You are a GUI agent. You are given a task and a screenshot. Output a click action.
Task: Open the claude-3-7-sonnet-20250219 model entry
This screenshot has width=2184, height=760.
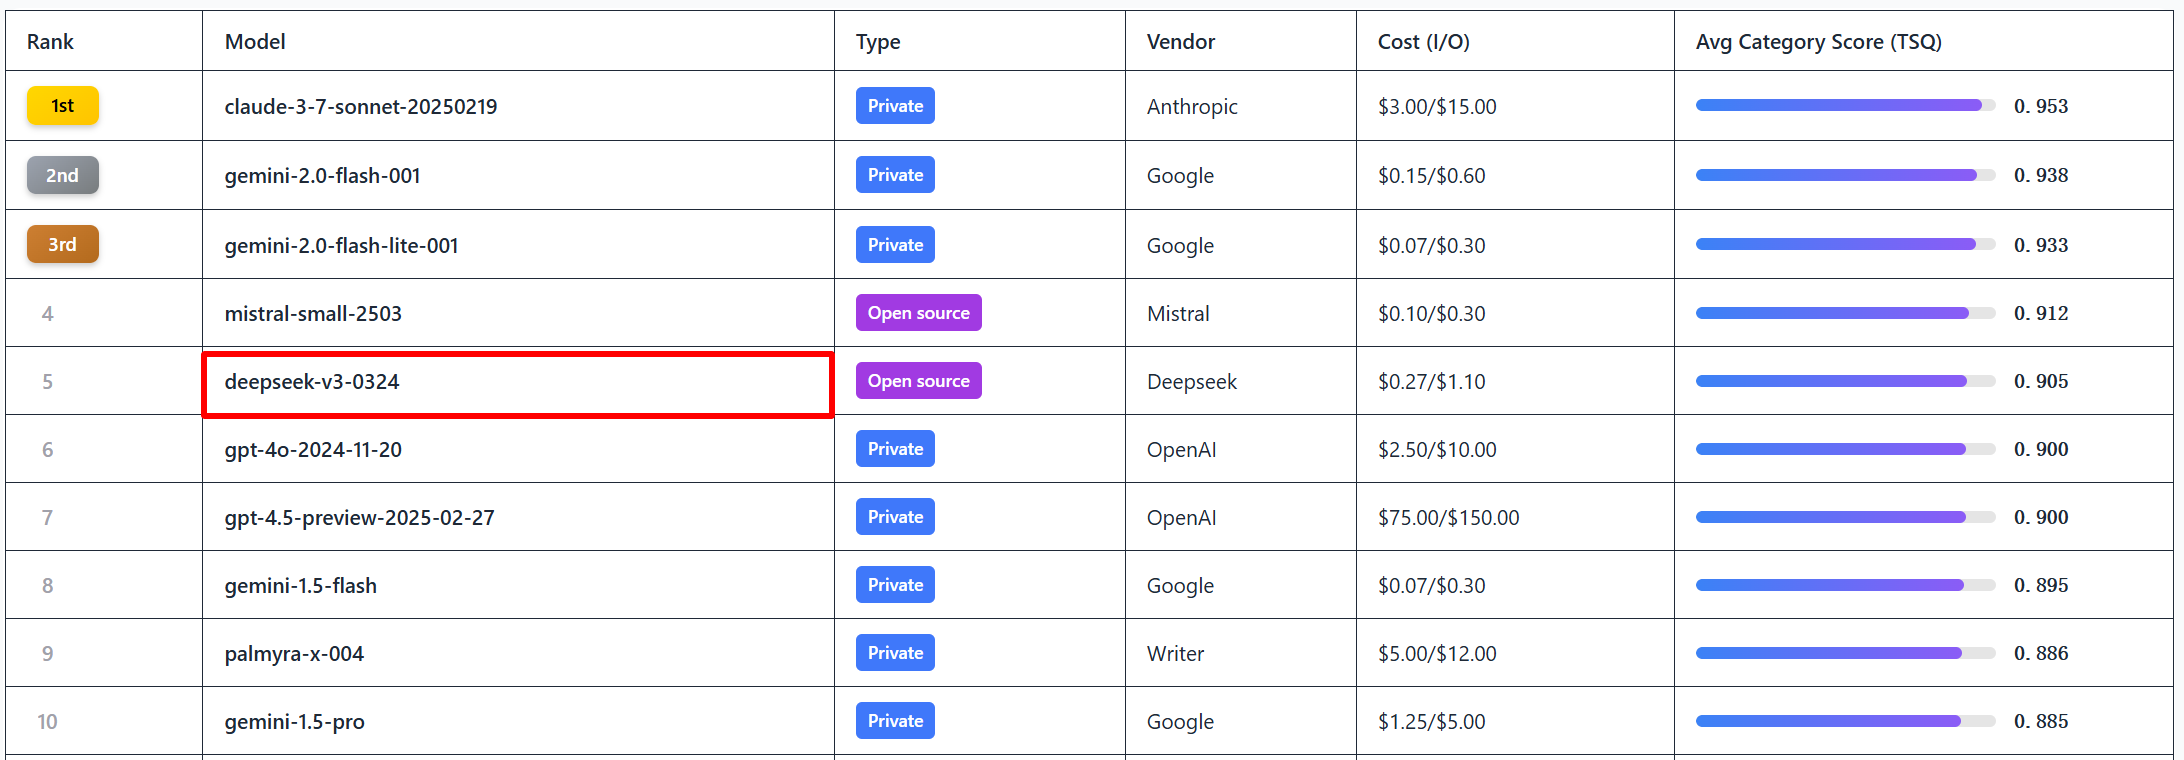tap(361, 107)
